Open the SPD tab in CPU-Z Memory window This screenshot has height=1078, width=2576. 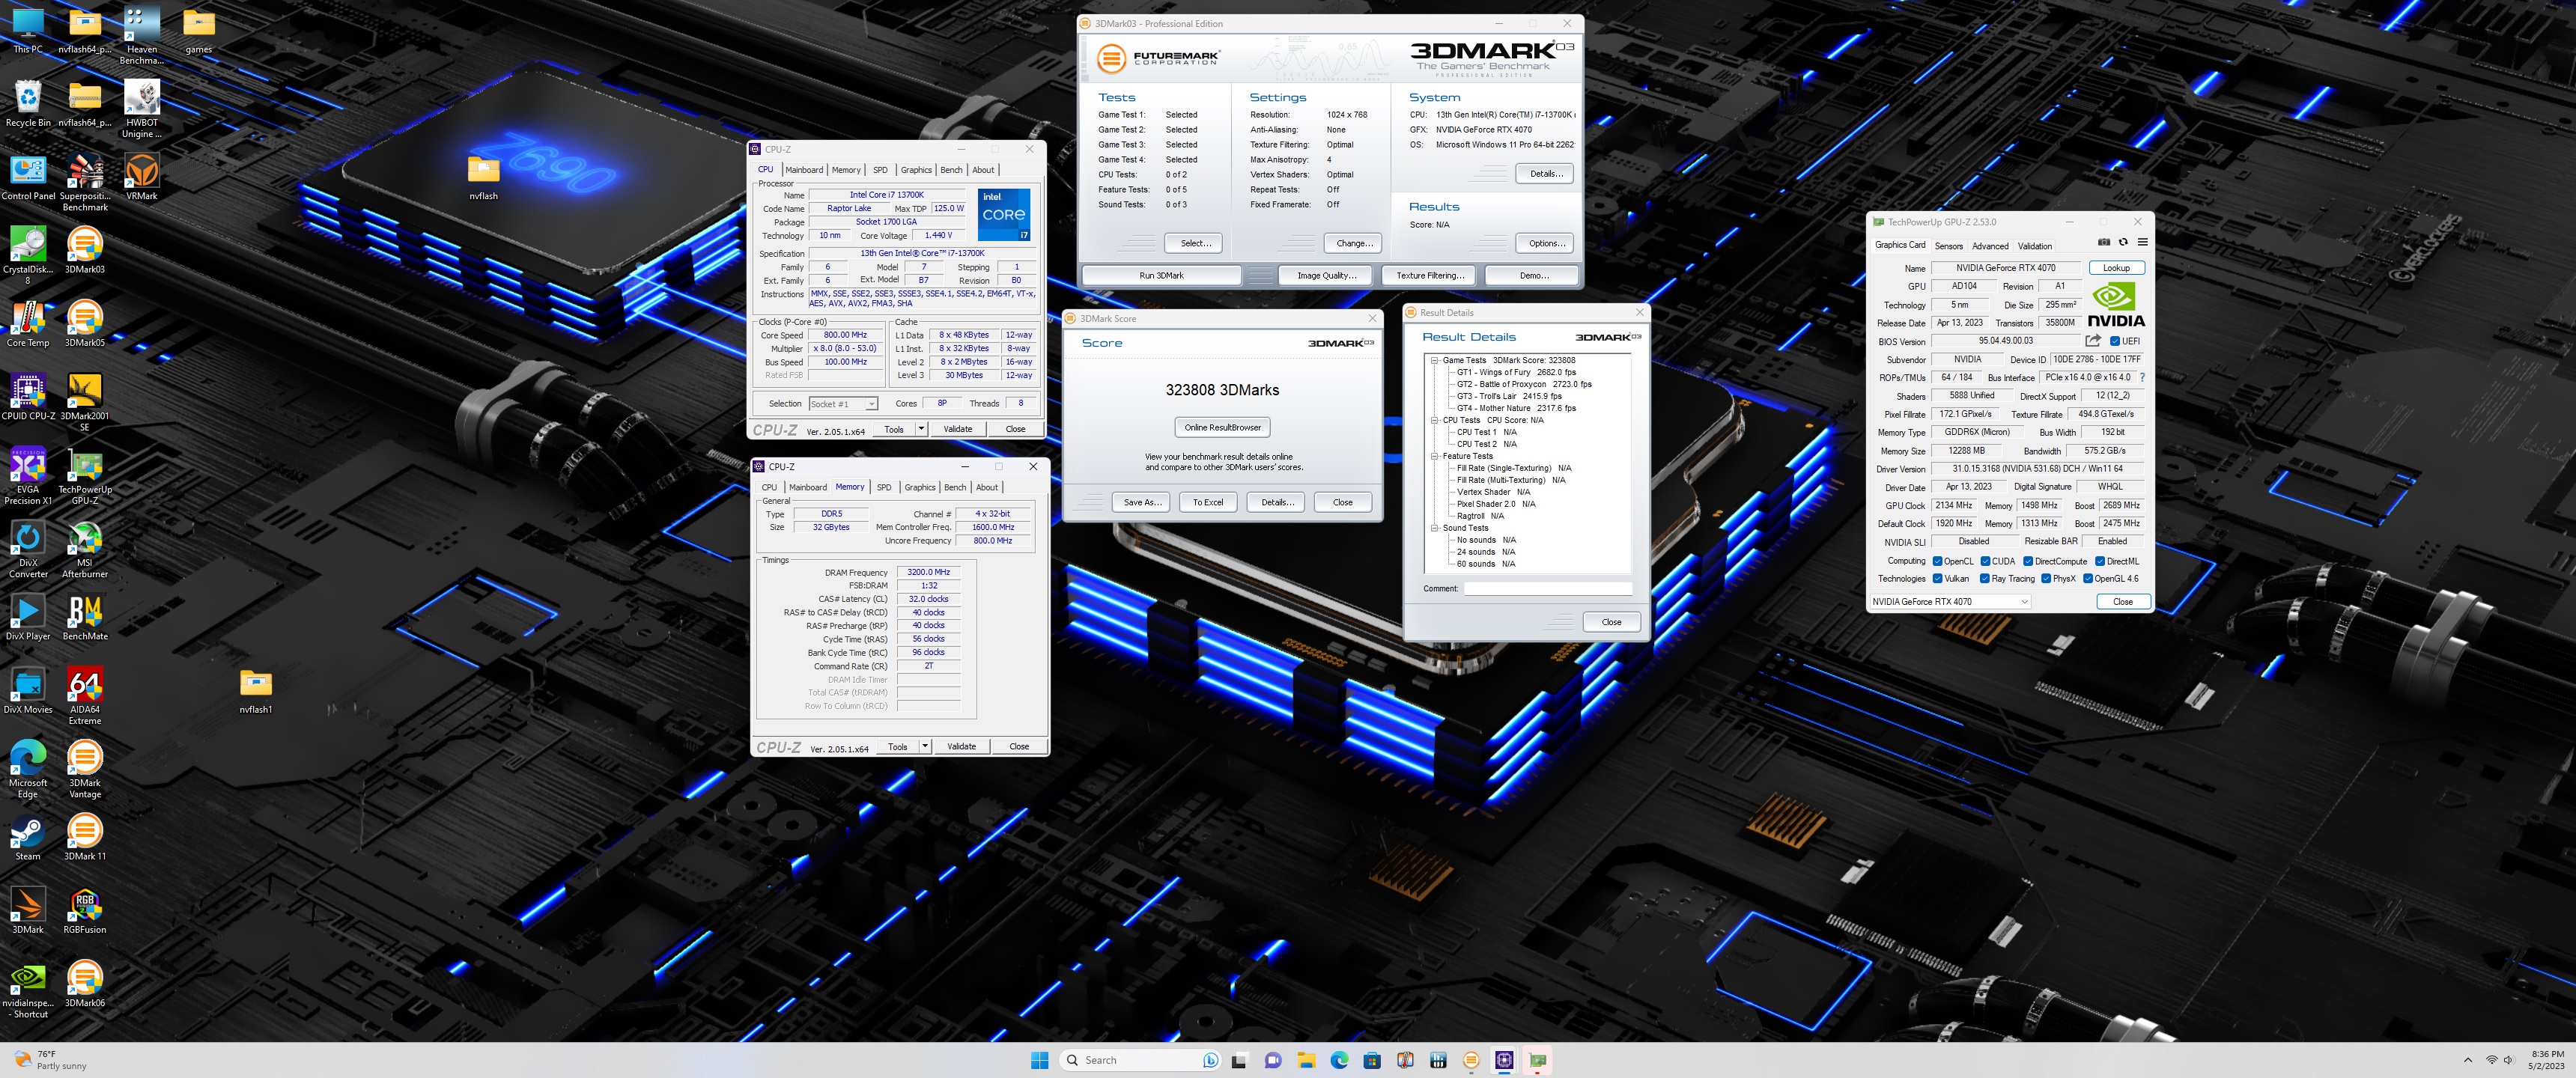(884, 487)
